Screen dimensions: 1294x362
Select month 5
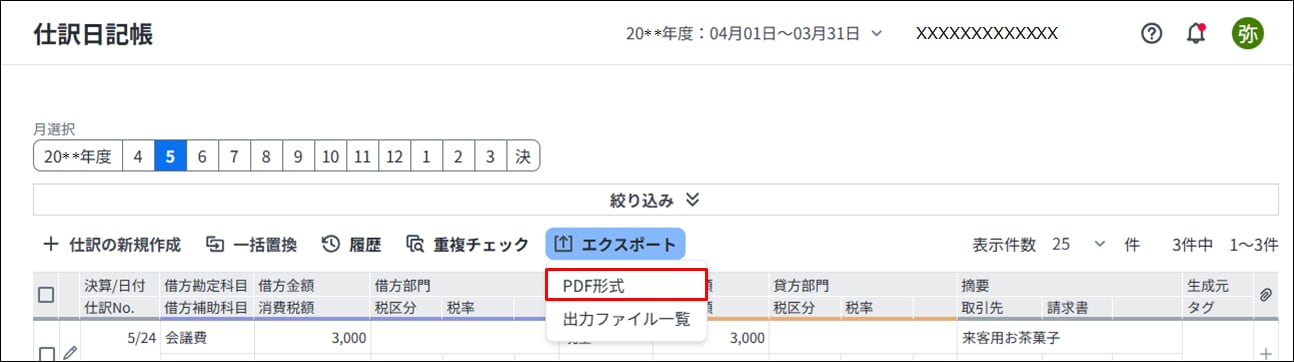[170, 156]
